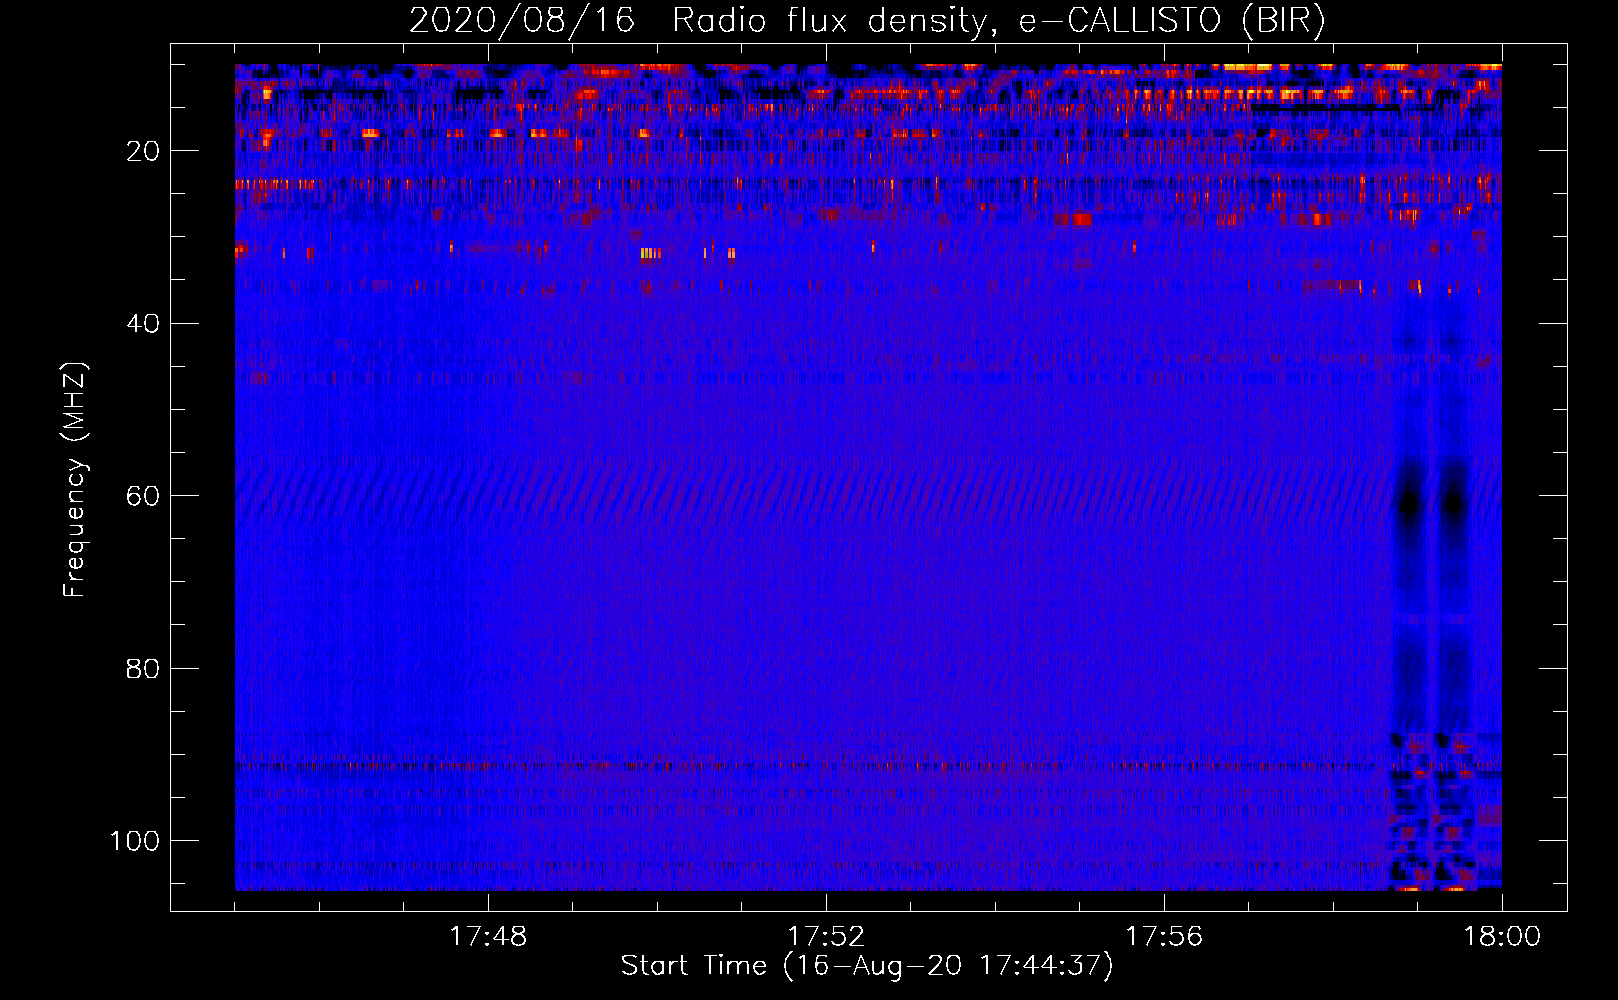The image size is (1618, 1000).
Task: Click the 18:00 time tick label
Action: 1502,937
